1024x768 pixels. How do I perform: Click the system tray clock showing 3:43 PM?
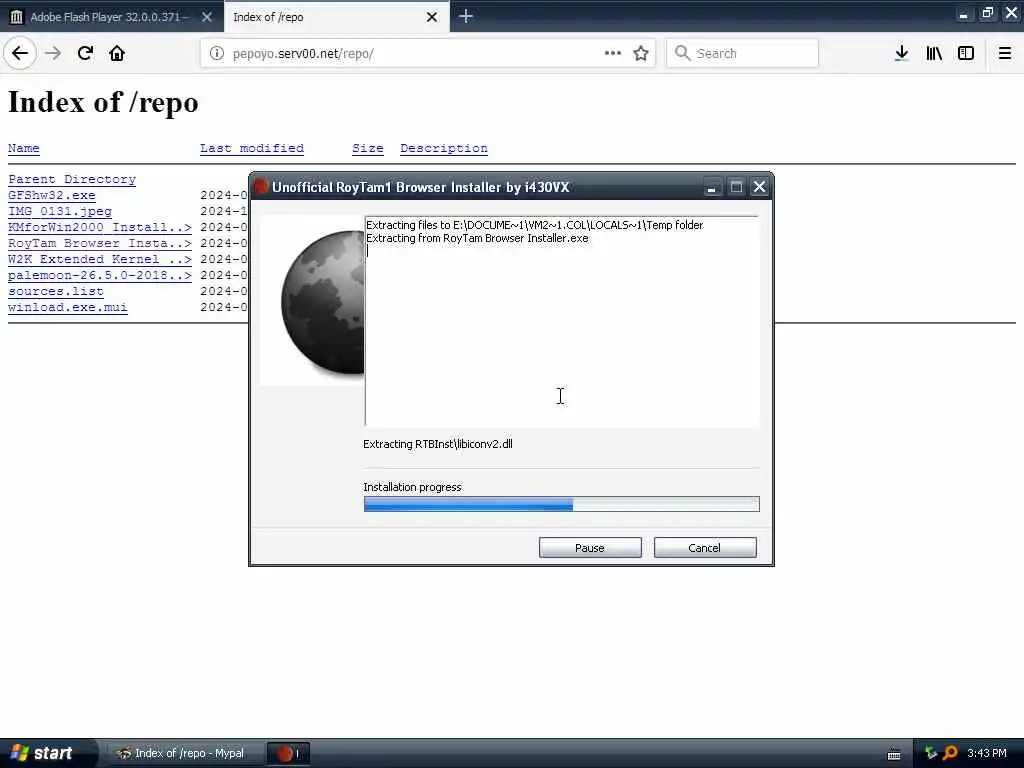(987, 753)
